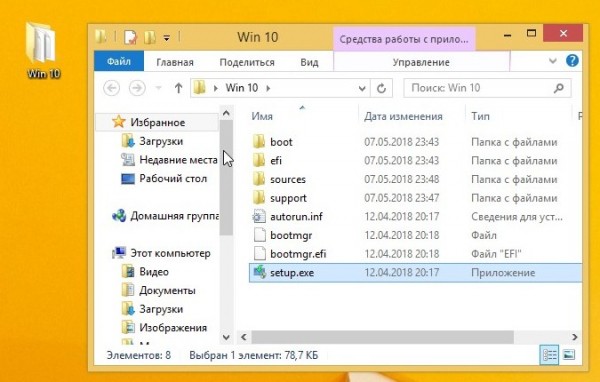600x382 pixels.
Task: Select the support folder
Action: click(280, 198)
